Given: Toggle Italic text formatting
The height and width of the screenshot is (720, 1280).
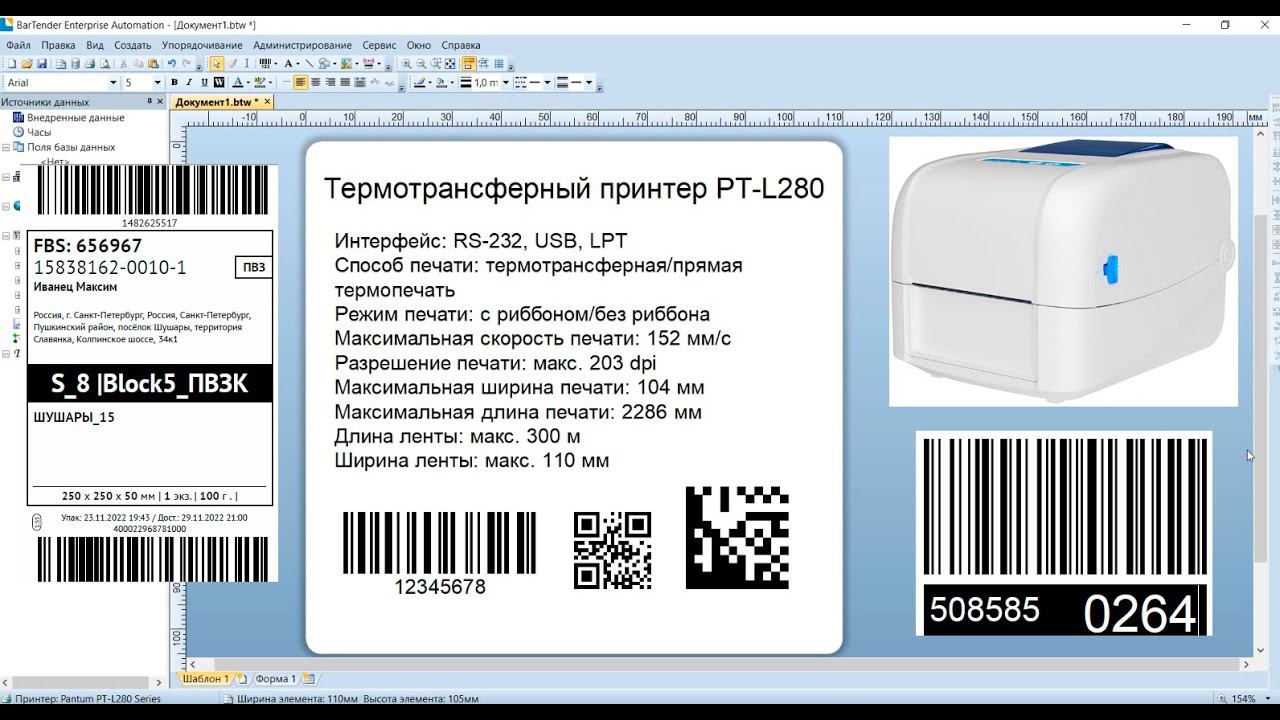Looking at the screenshot, I should point(189,82).
